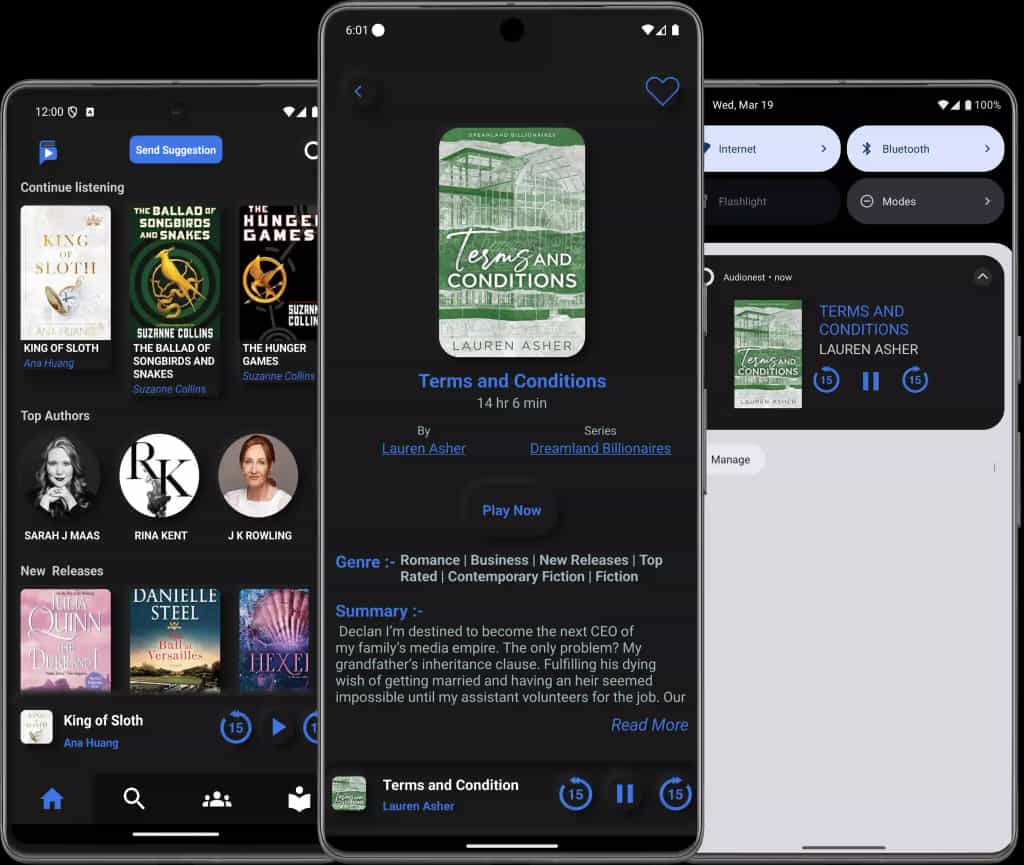
Task: Tap the Terms and Condition mini player thumbnail
Action: [x=349, y=793]
